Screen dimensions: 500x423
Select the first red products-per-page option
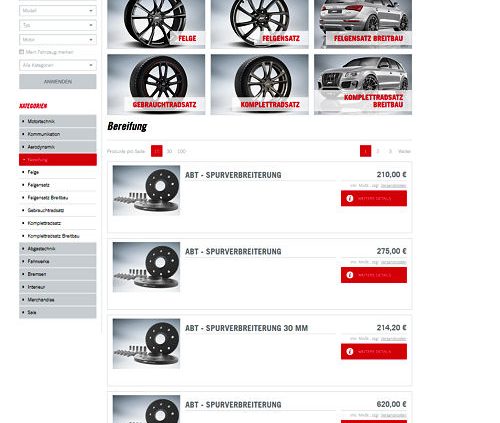coord(157,151)
